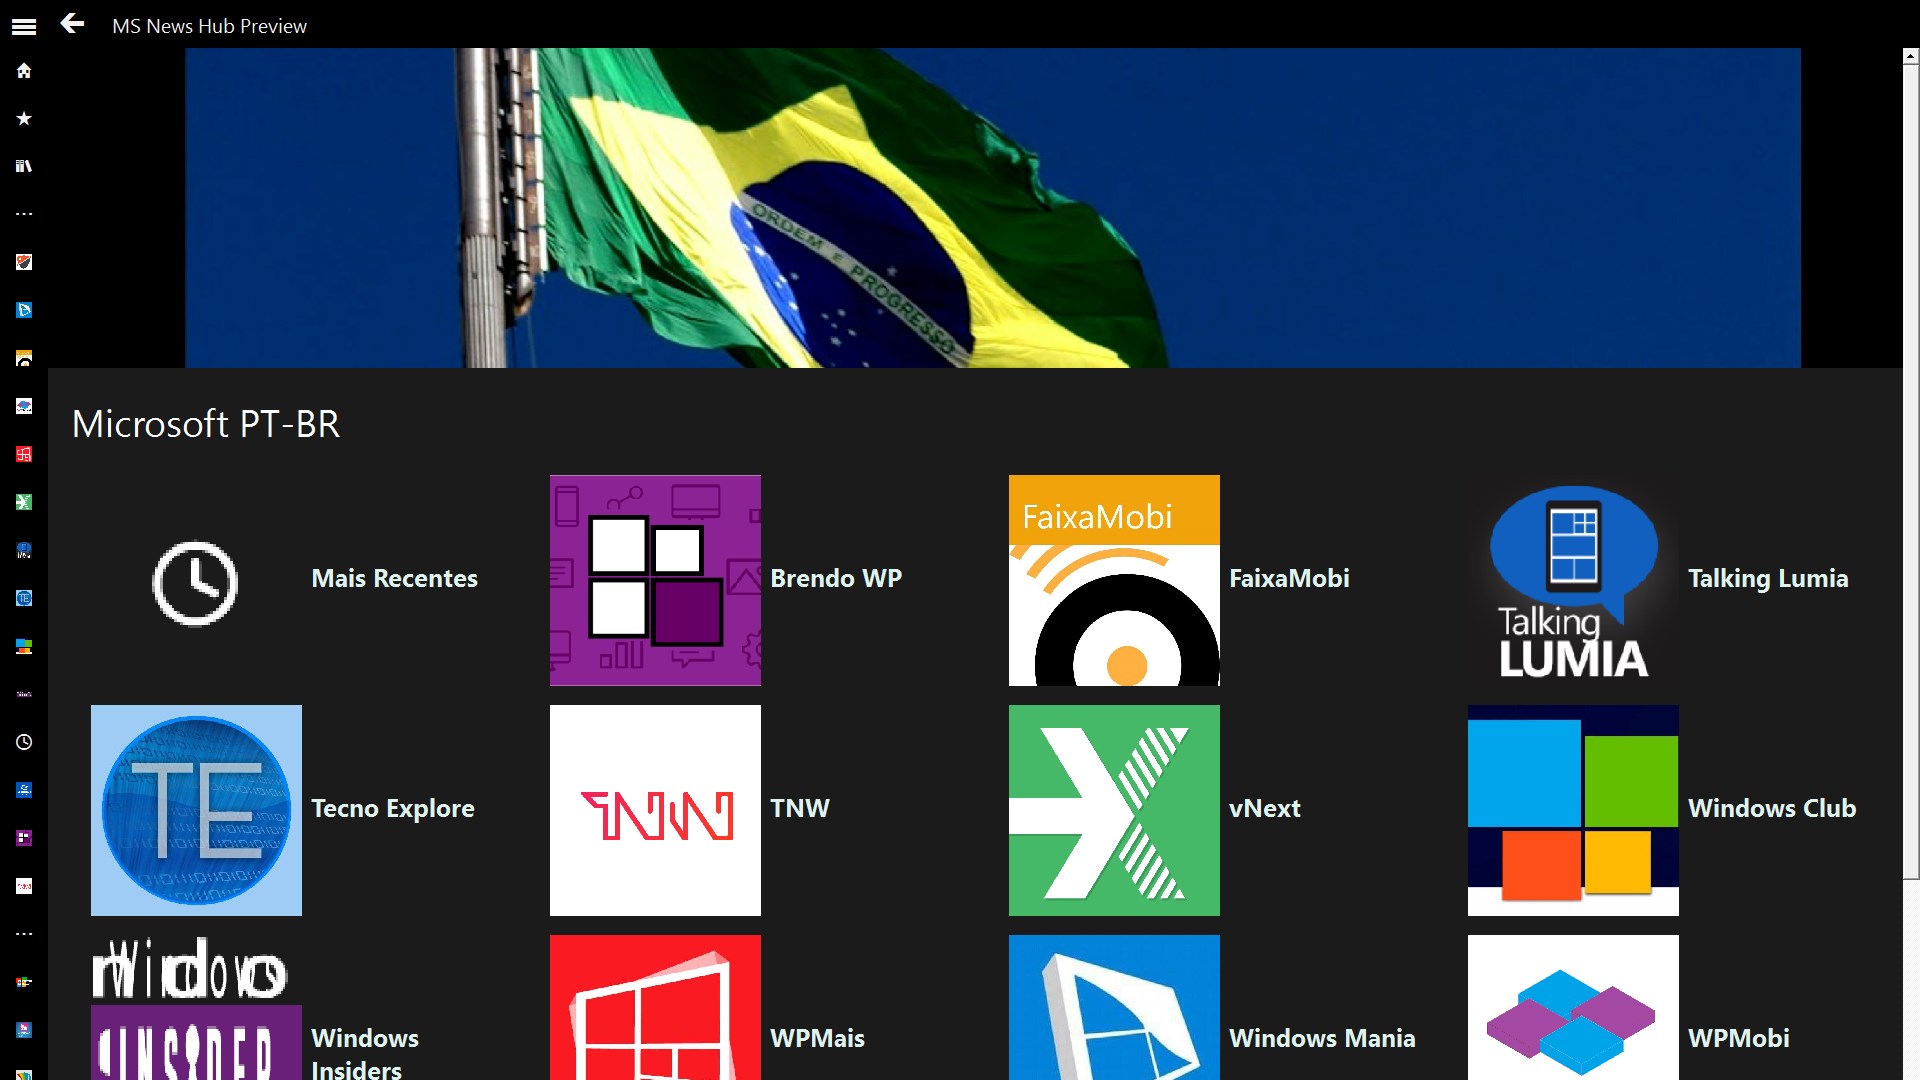Select the Tecno Explore sidebar icon
This screenshot has height=1080, width=1920.
tap(24, 598)
